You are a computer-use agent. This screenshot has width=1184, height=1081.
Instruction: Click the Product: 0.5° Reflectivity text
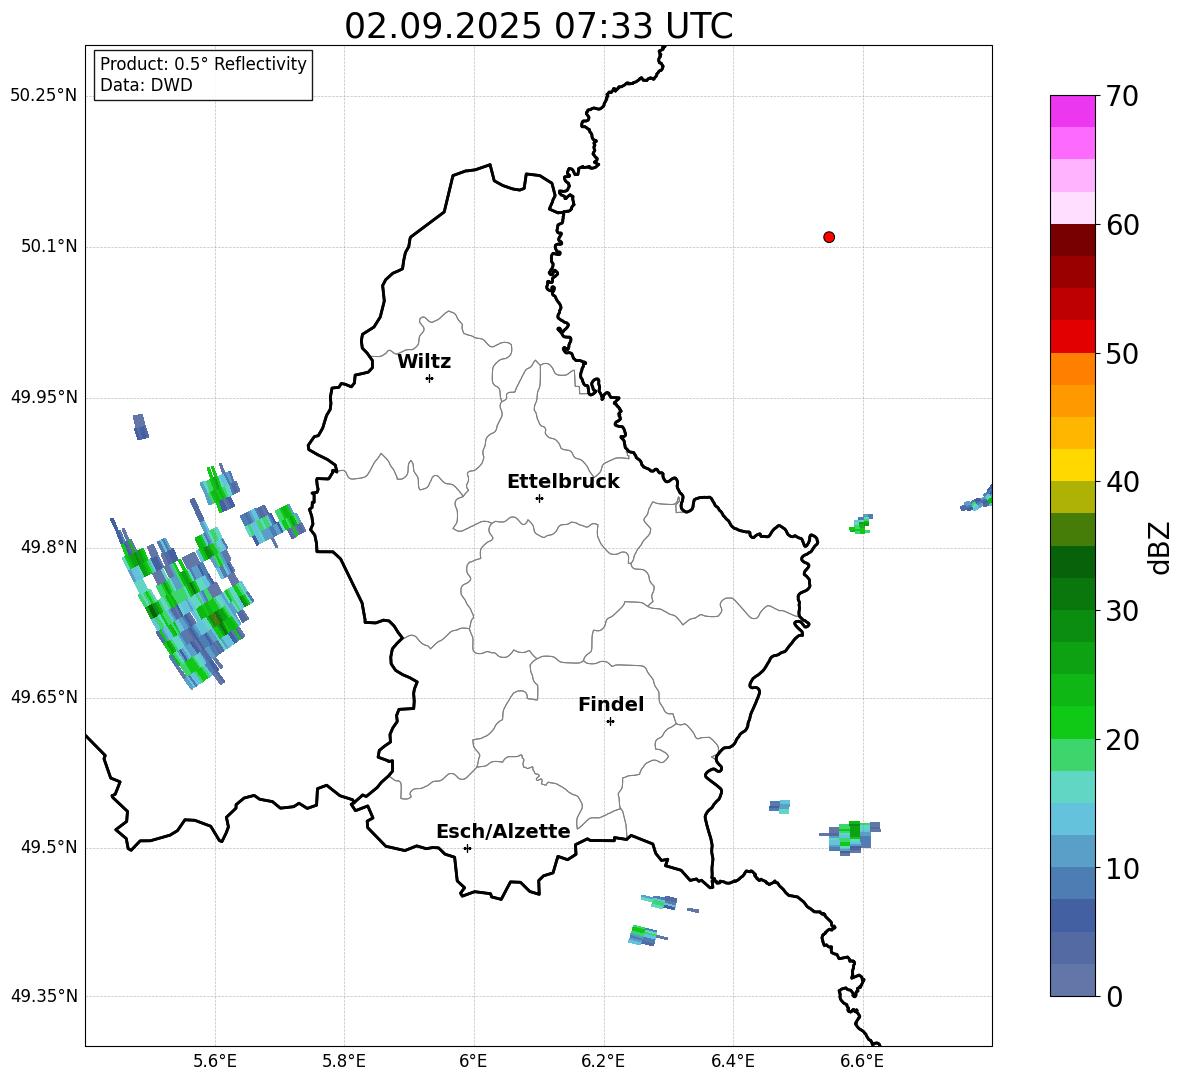tap(203, 63)
